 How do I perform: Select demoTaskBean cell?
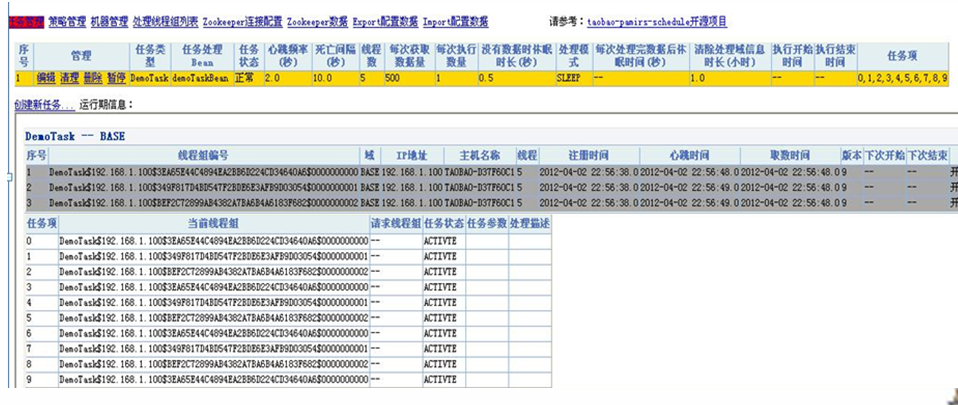(201, 78)
